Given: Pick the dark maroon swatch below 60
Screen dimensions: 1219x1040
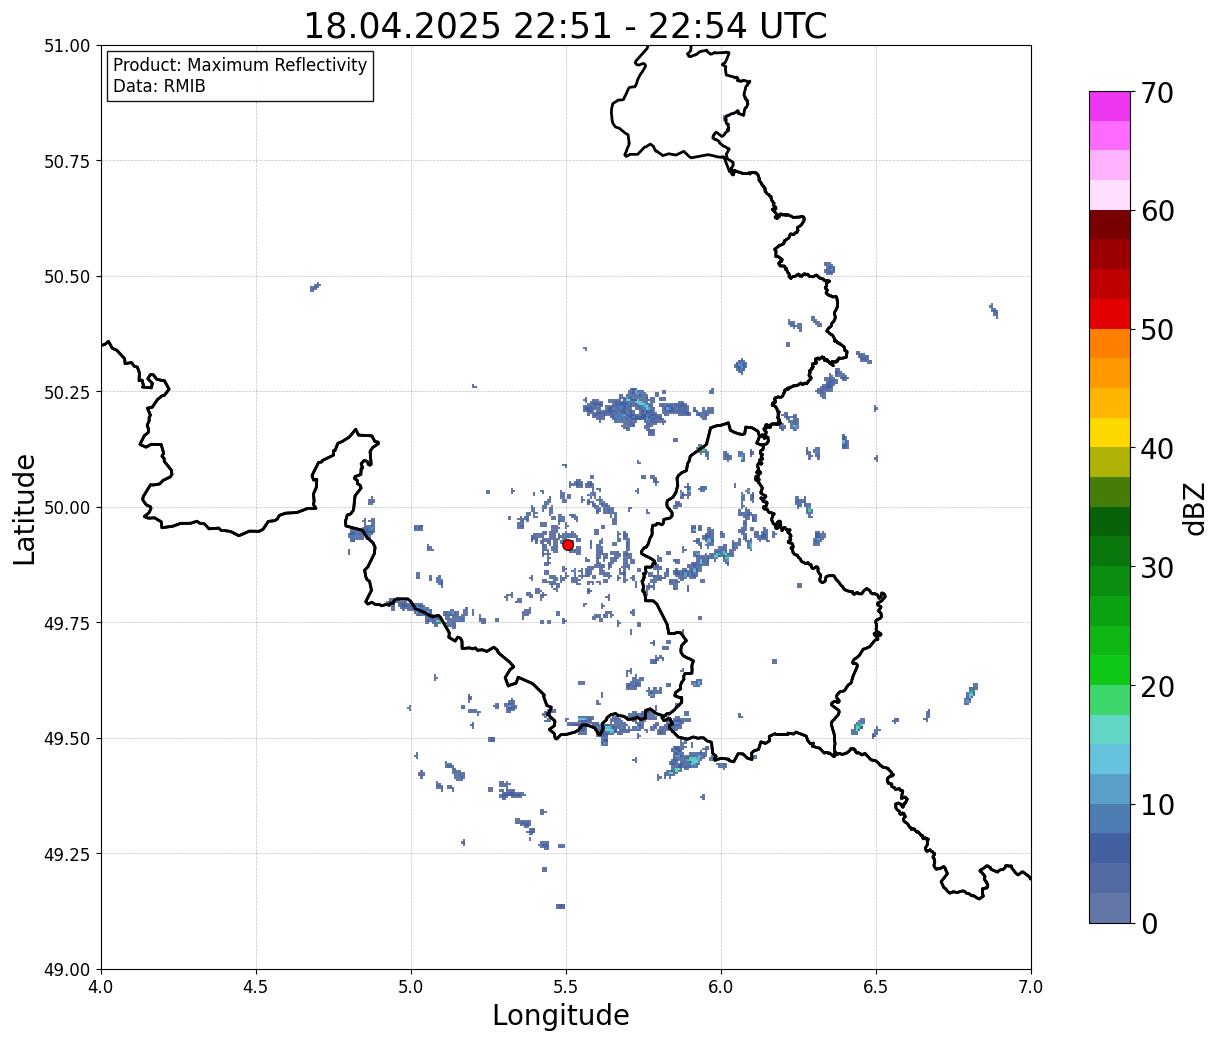Looking at the screenshot, I should pyautogui.click(x=1110, y=225).
